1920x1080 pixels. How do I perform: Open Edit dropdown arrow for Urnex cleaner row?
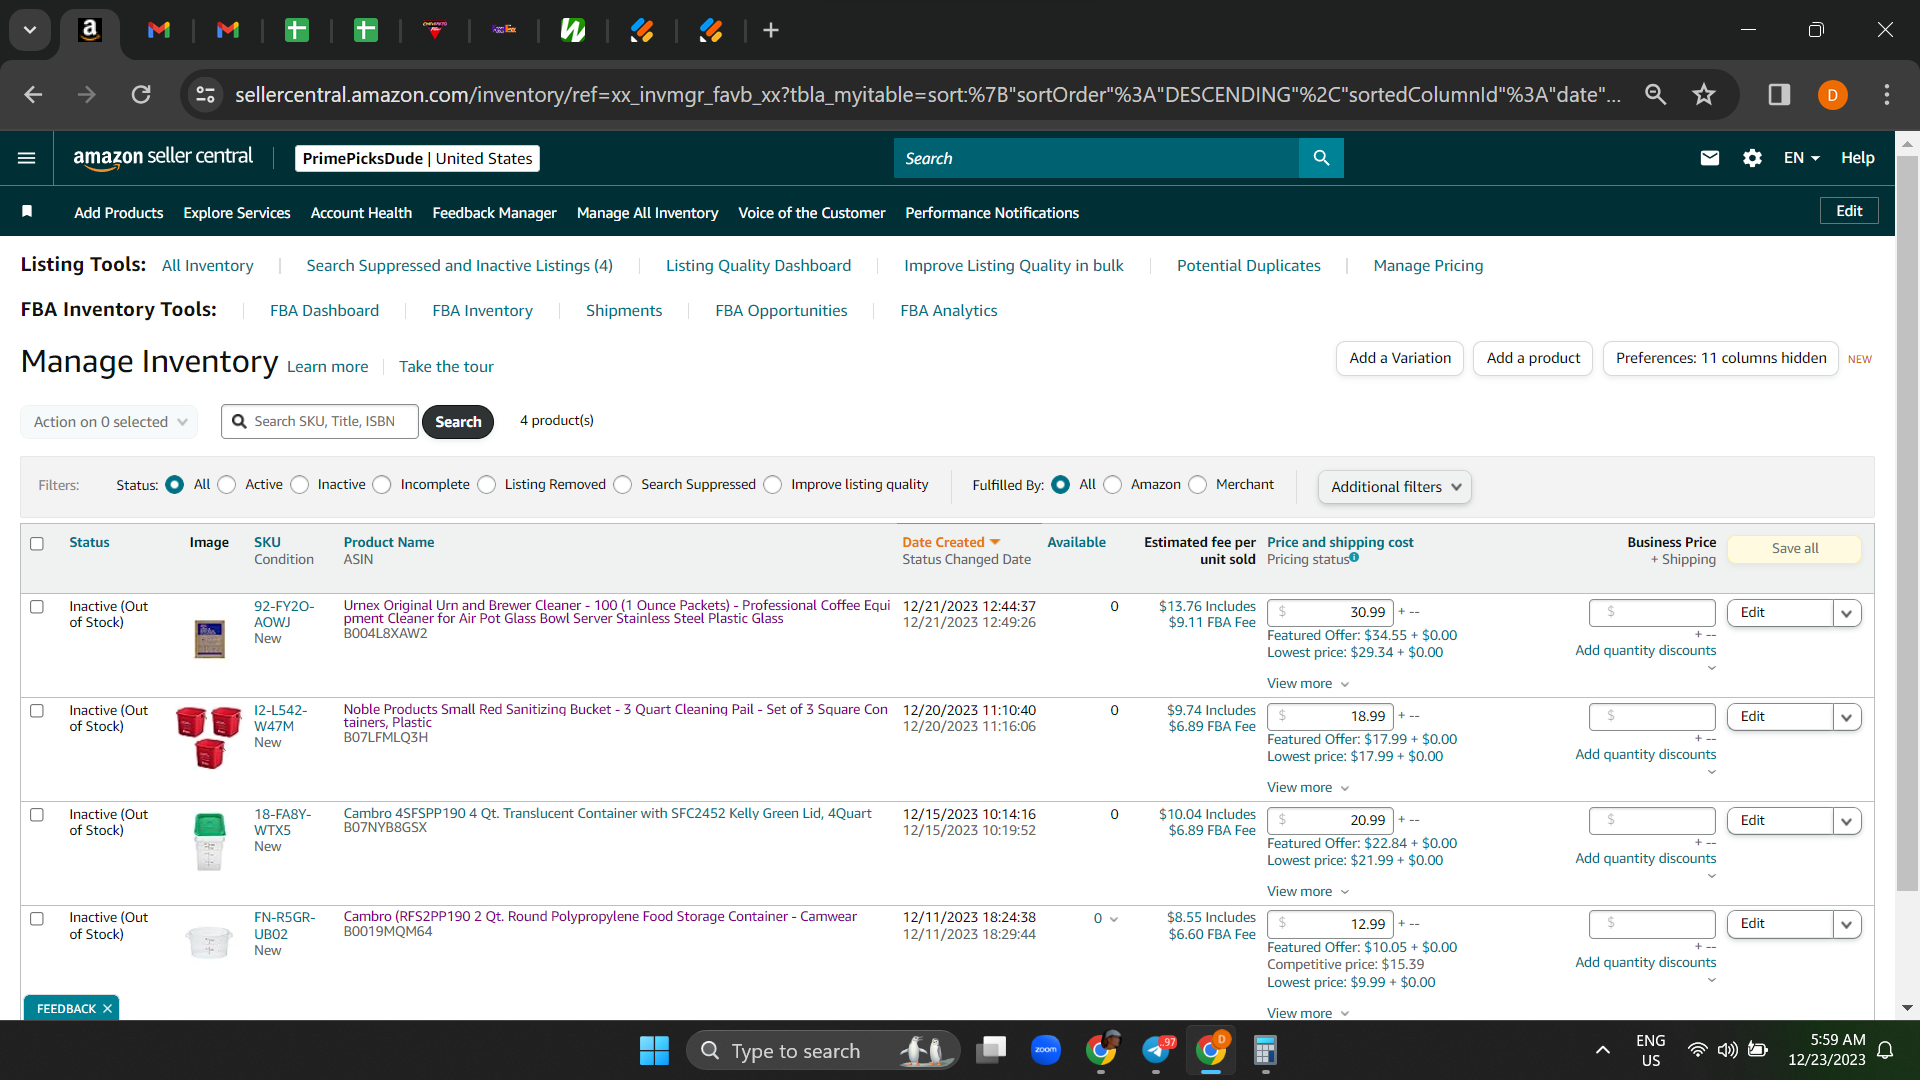(x=1847, y=613)
